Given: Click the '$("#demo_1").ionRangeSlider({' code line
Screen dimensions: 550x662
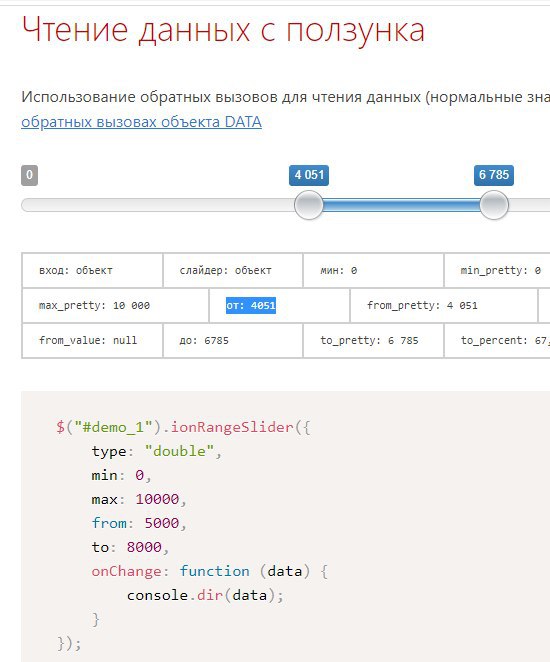Looking at the screenshot, I should [183, 427].
